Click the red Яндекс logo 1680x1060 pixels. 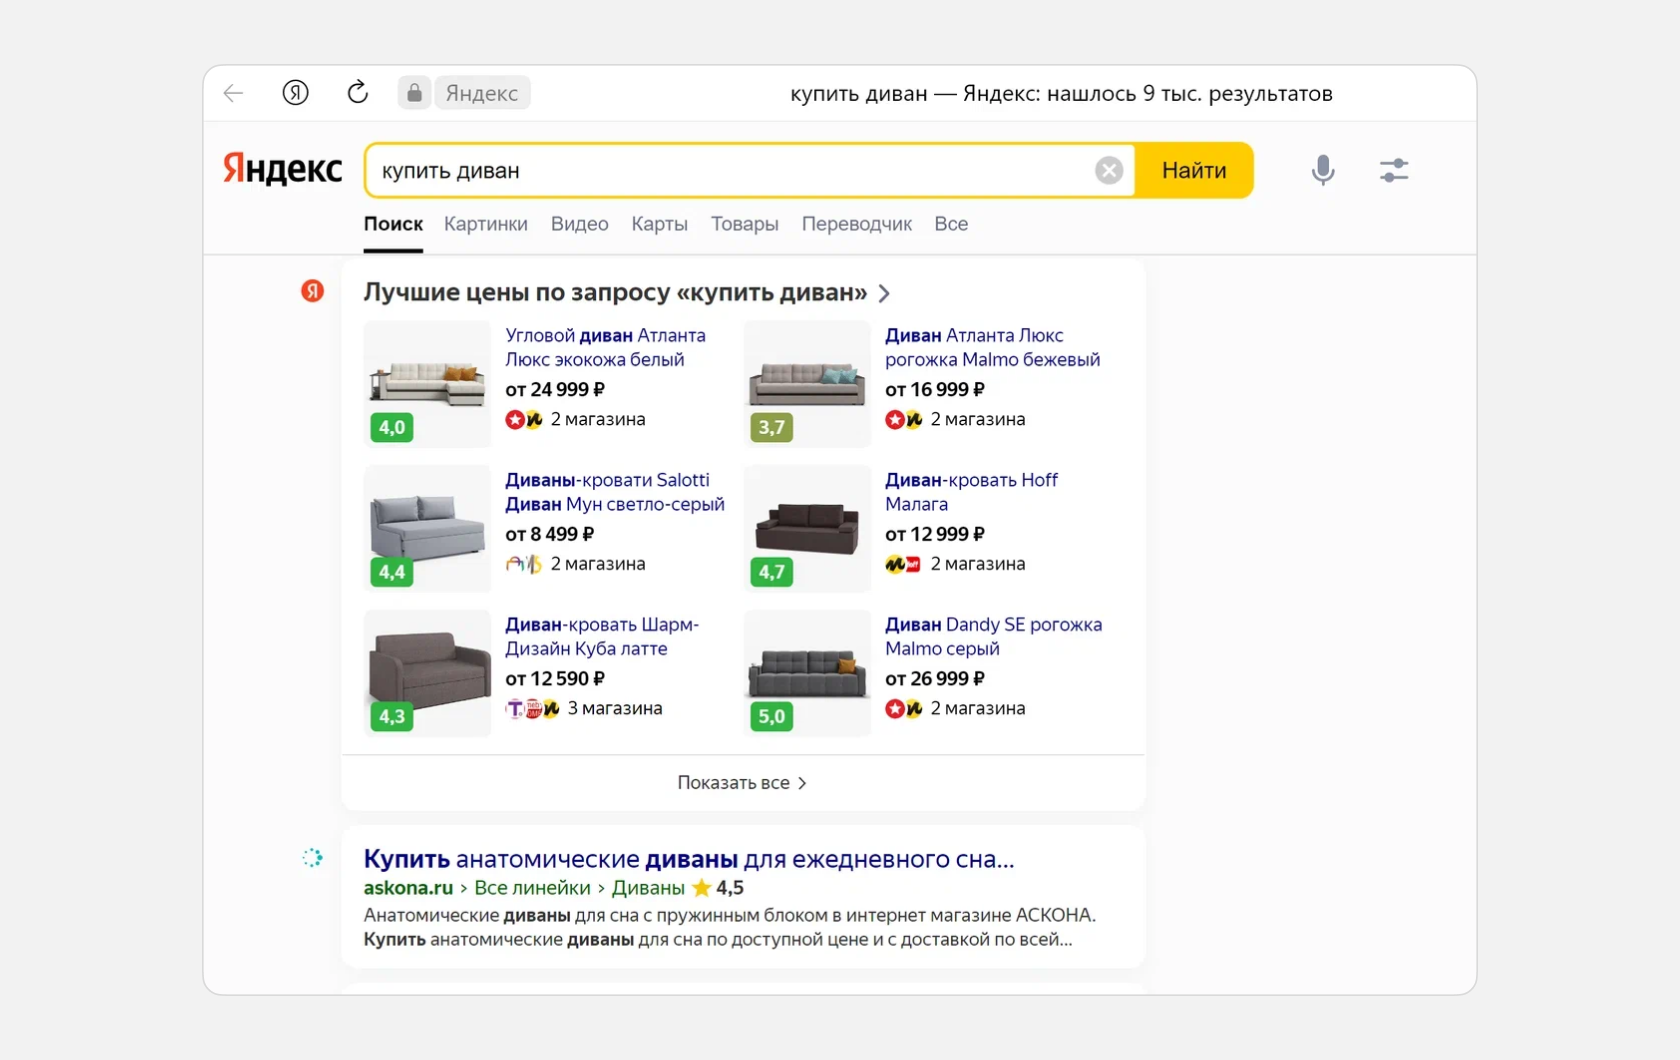[282, 169]
